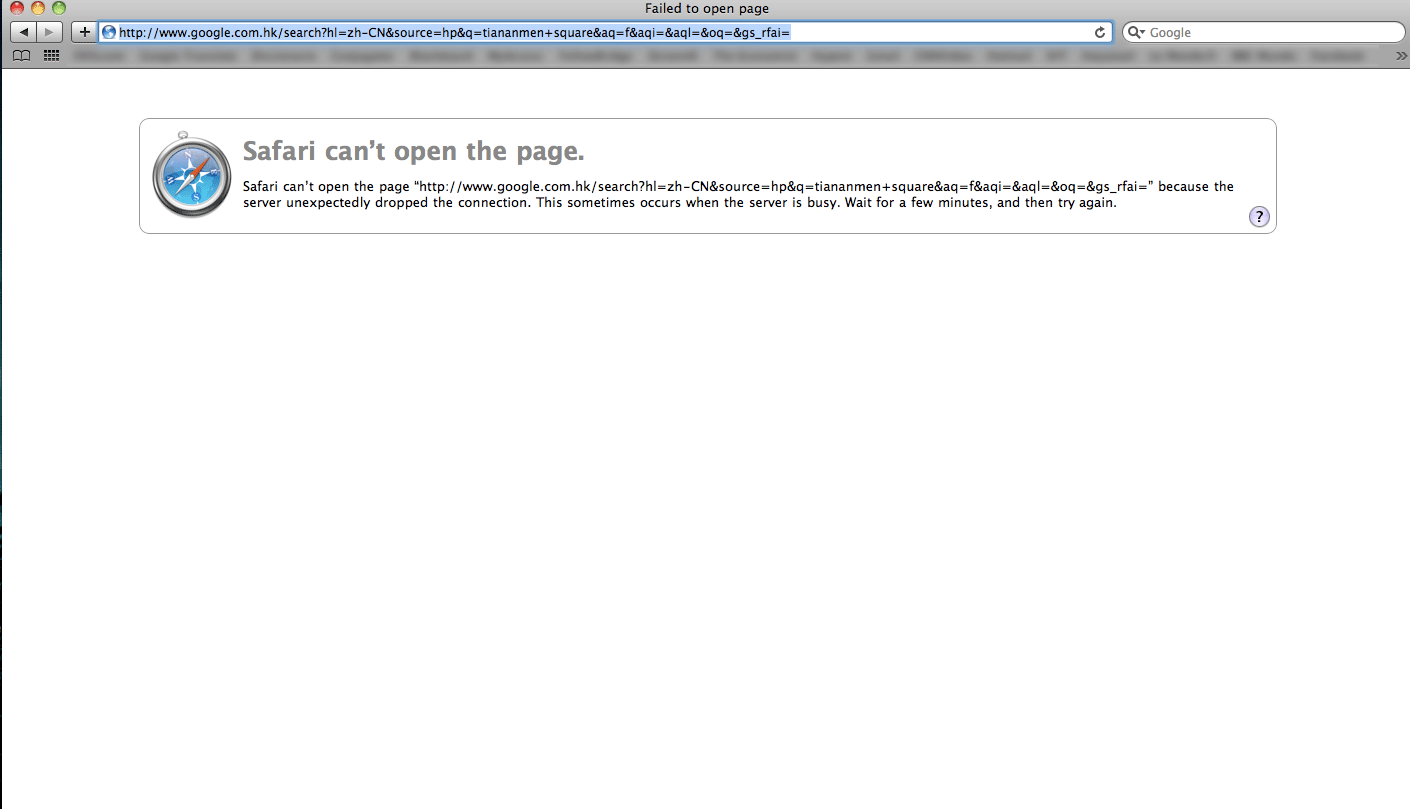Click the Safari compass icon in error box
The width and height of the screenshot is (1410, 809).
click(x=191, y=175)
